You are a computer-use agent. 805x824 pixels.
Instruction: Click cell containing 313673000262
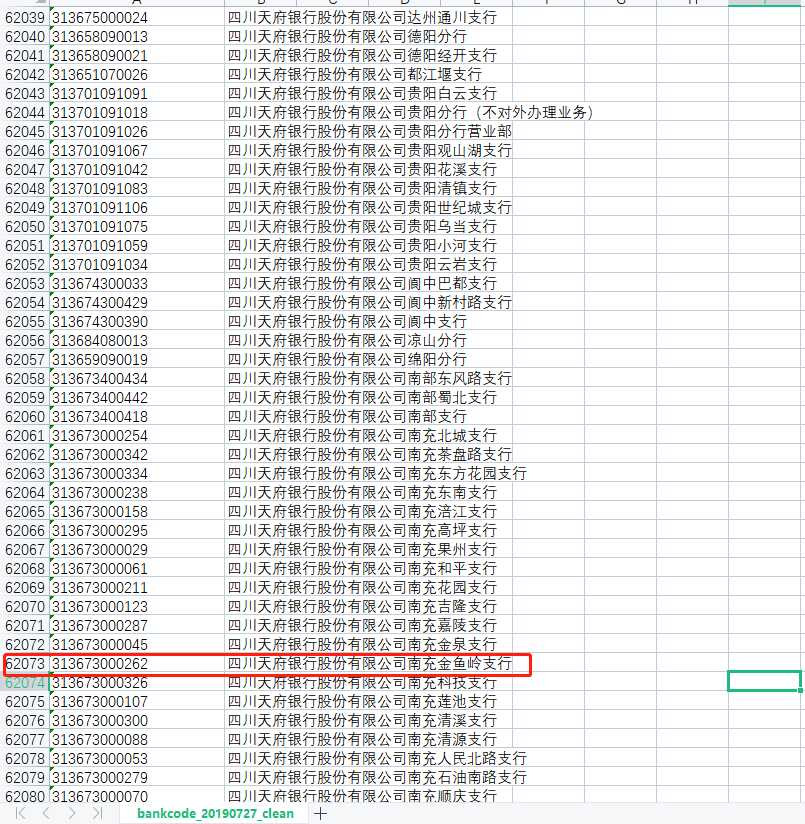tap(137, 664)
